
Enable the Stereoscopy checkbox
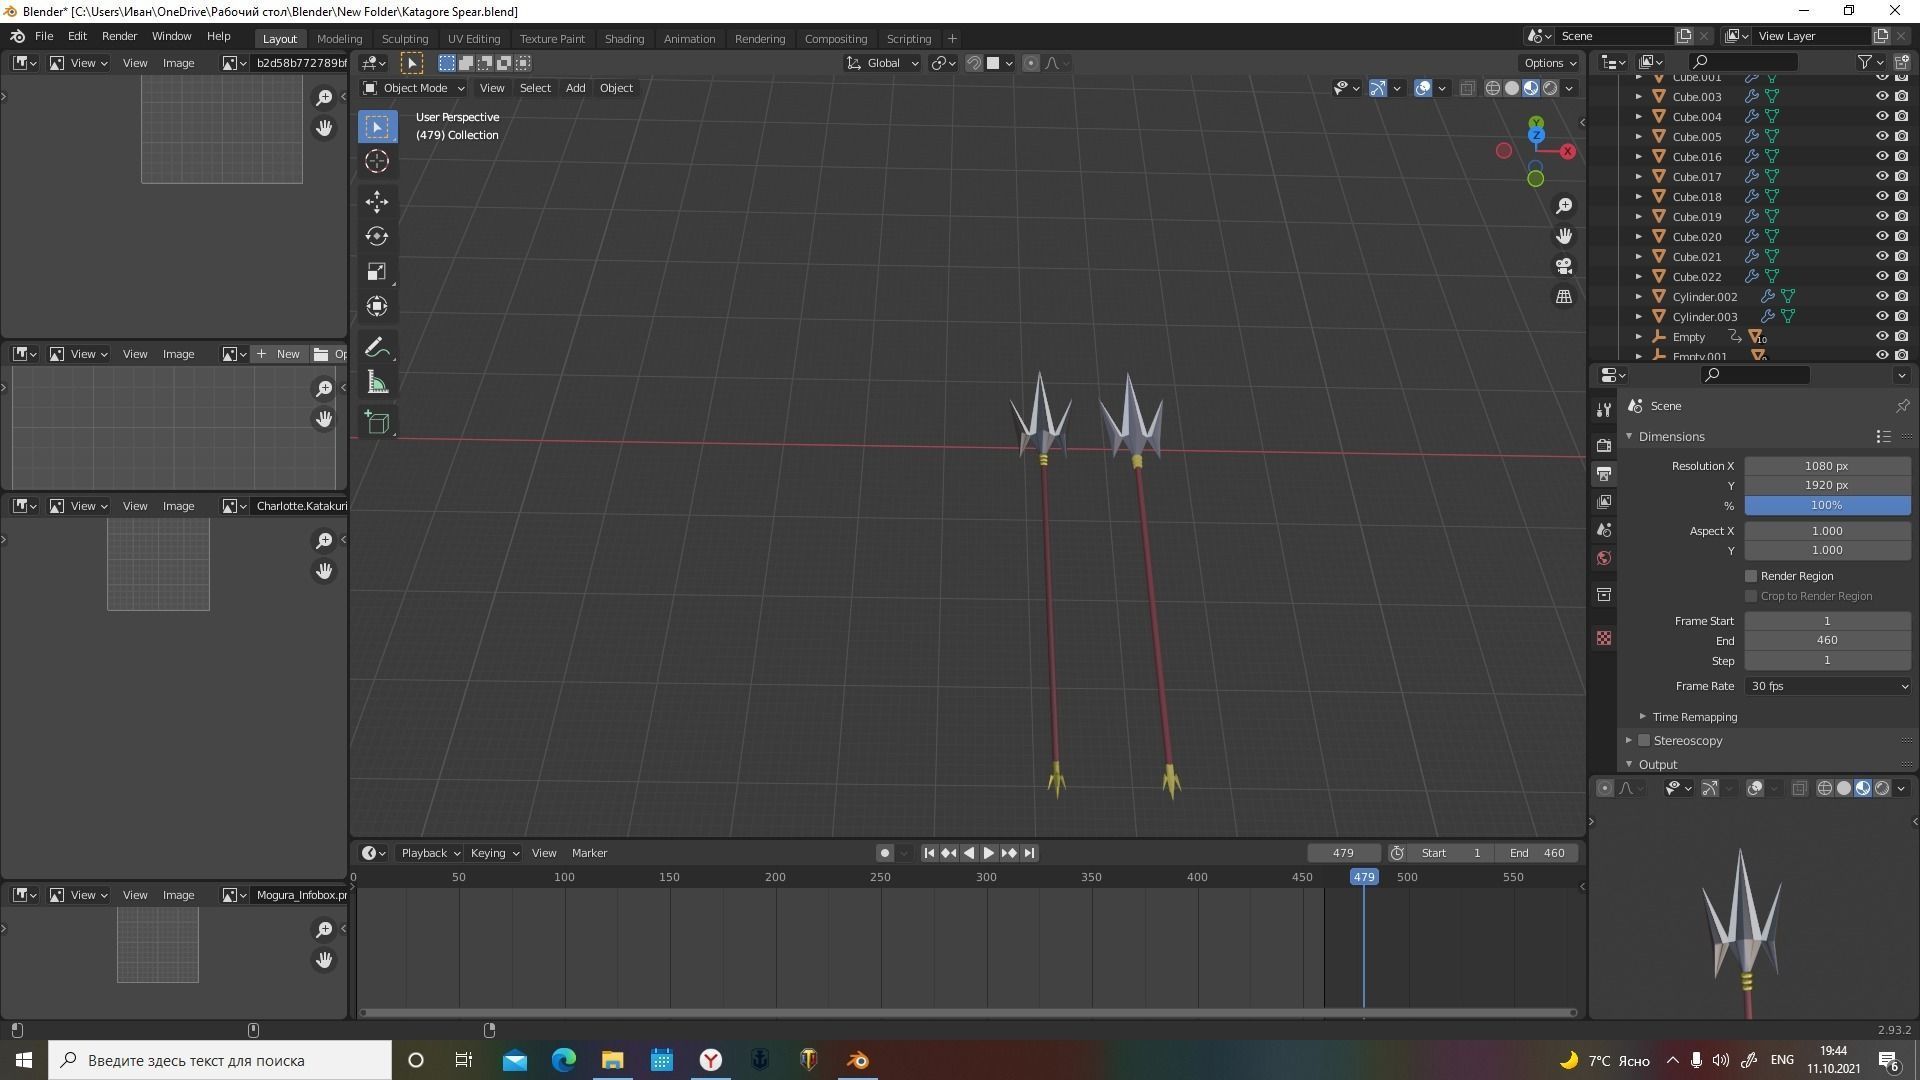coord(1644,741)
